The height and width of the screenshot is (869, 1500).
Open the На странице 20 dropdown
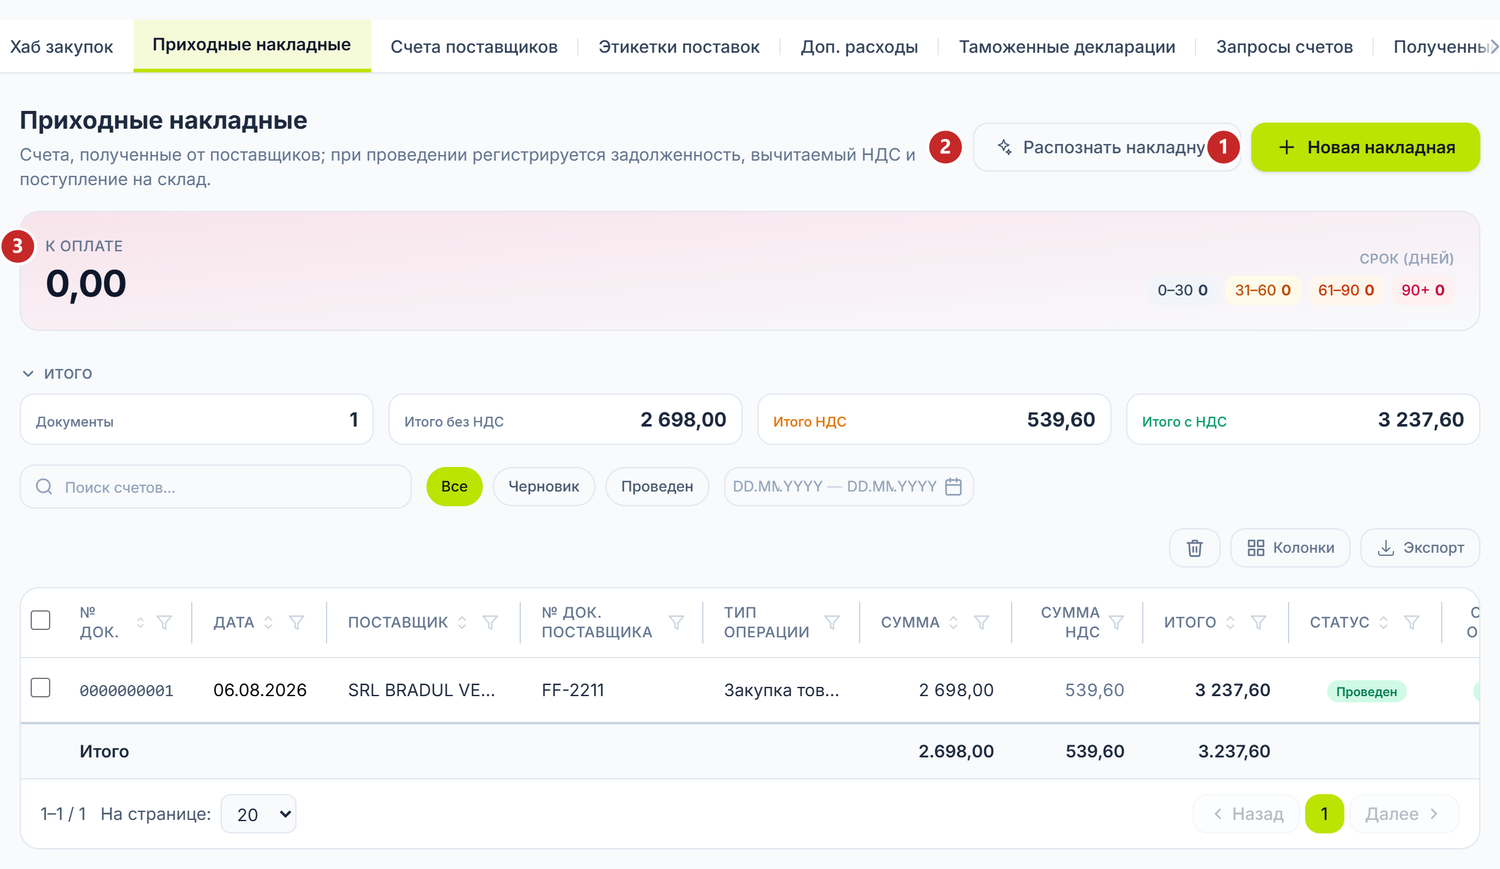258,814
